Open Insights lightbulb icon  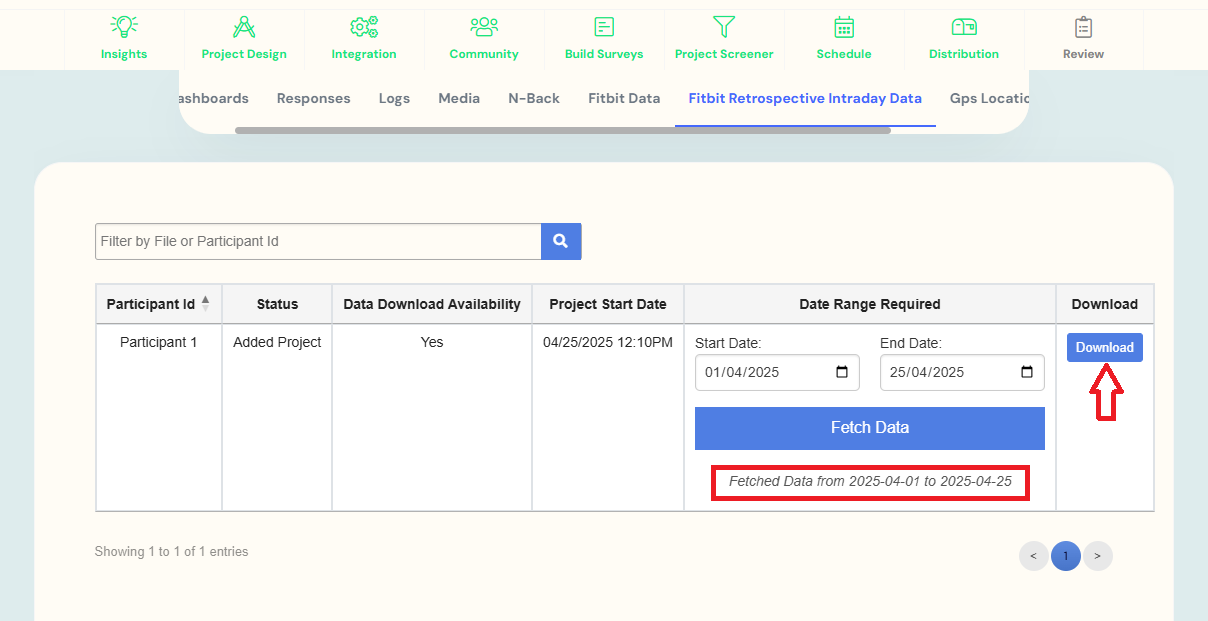(124, 27)
